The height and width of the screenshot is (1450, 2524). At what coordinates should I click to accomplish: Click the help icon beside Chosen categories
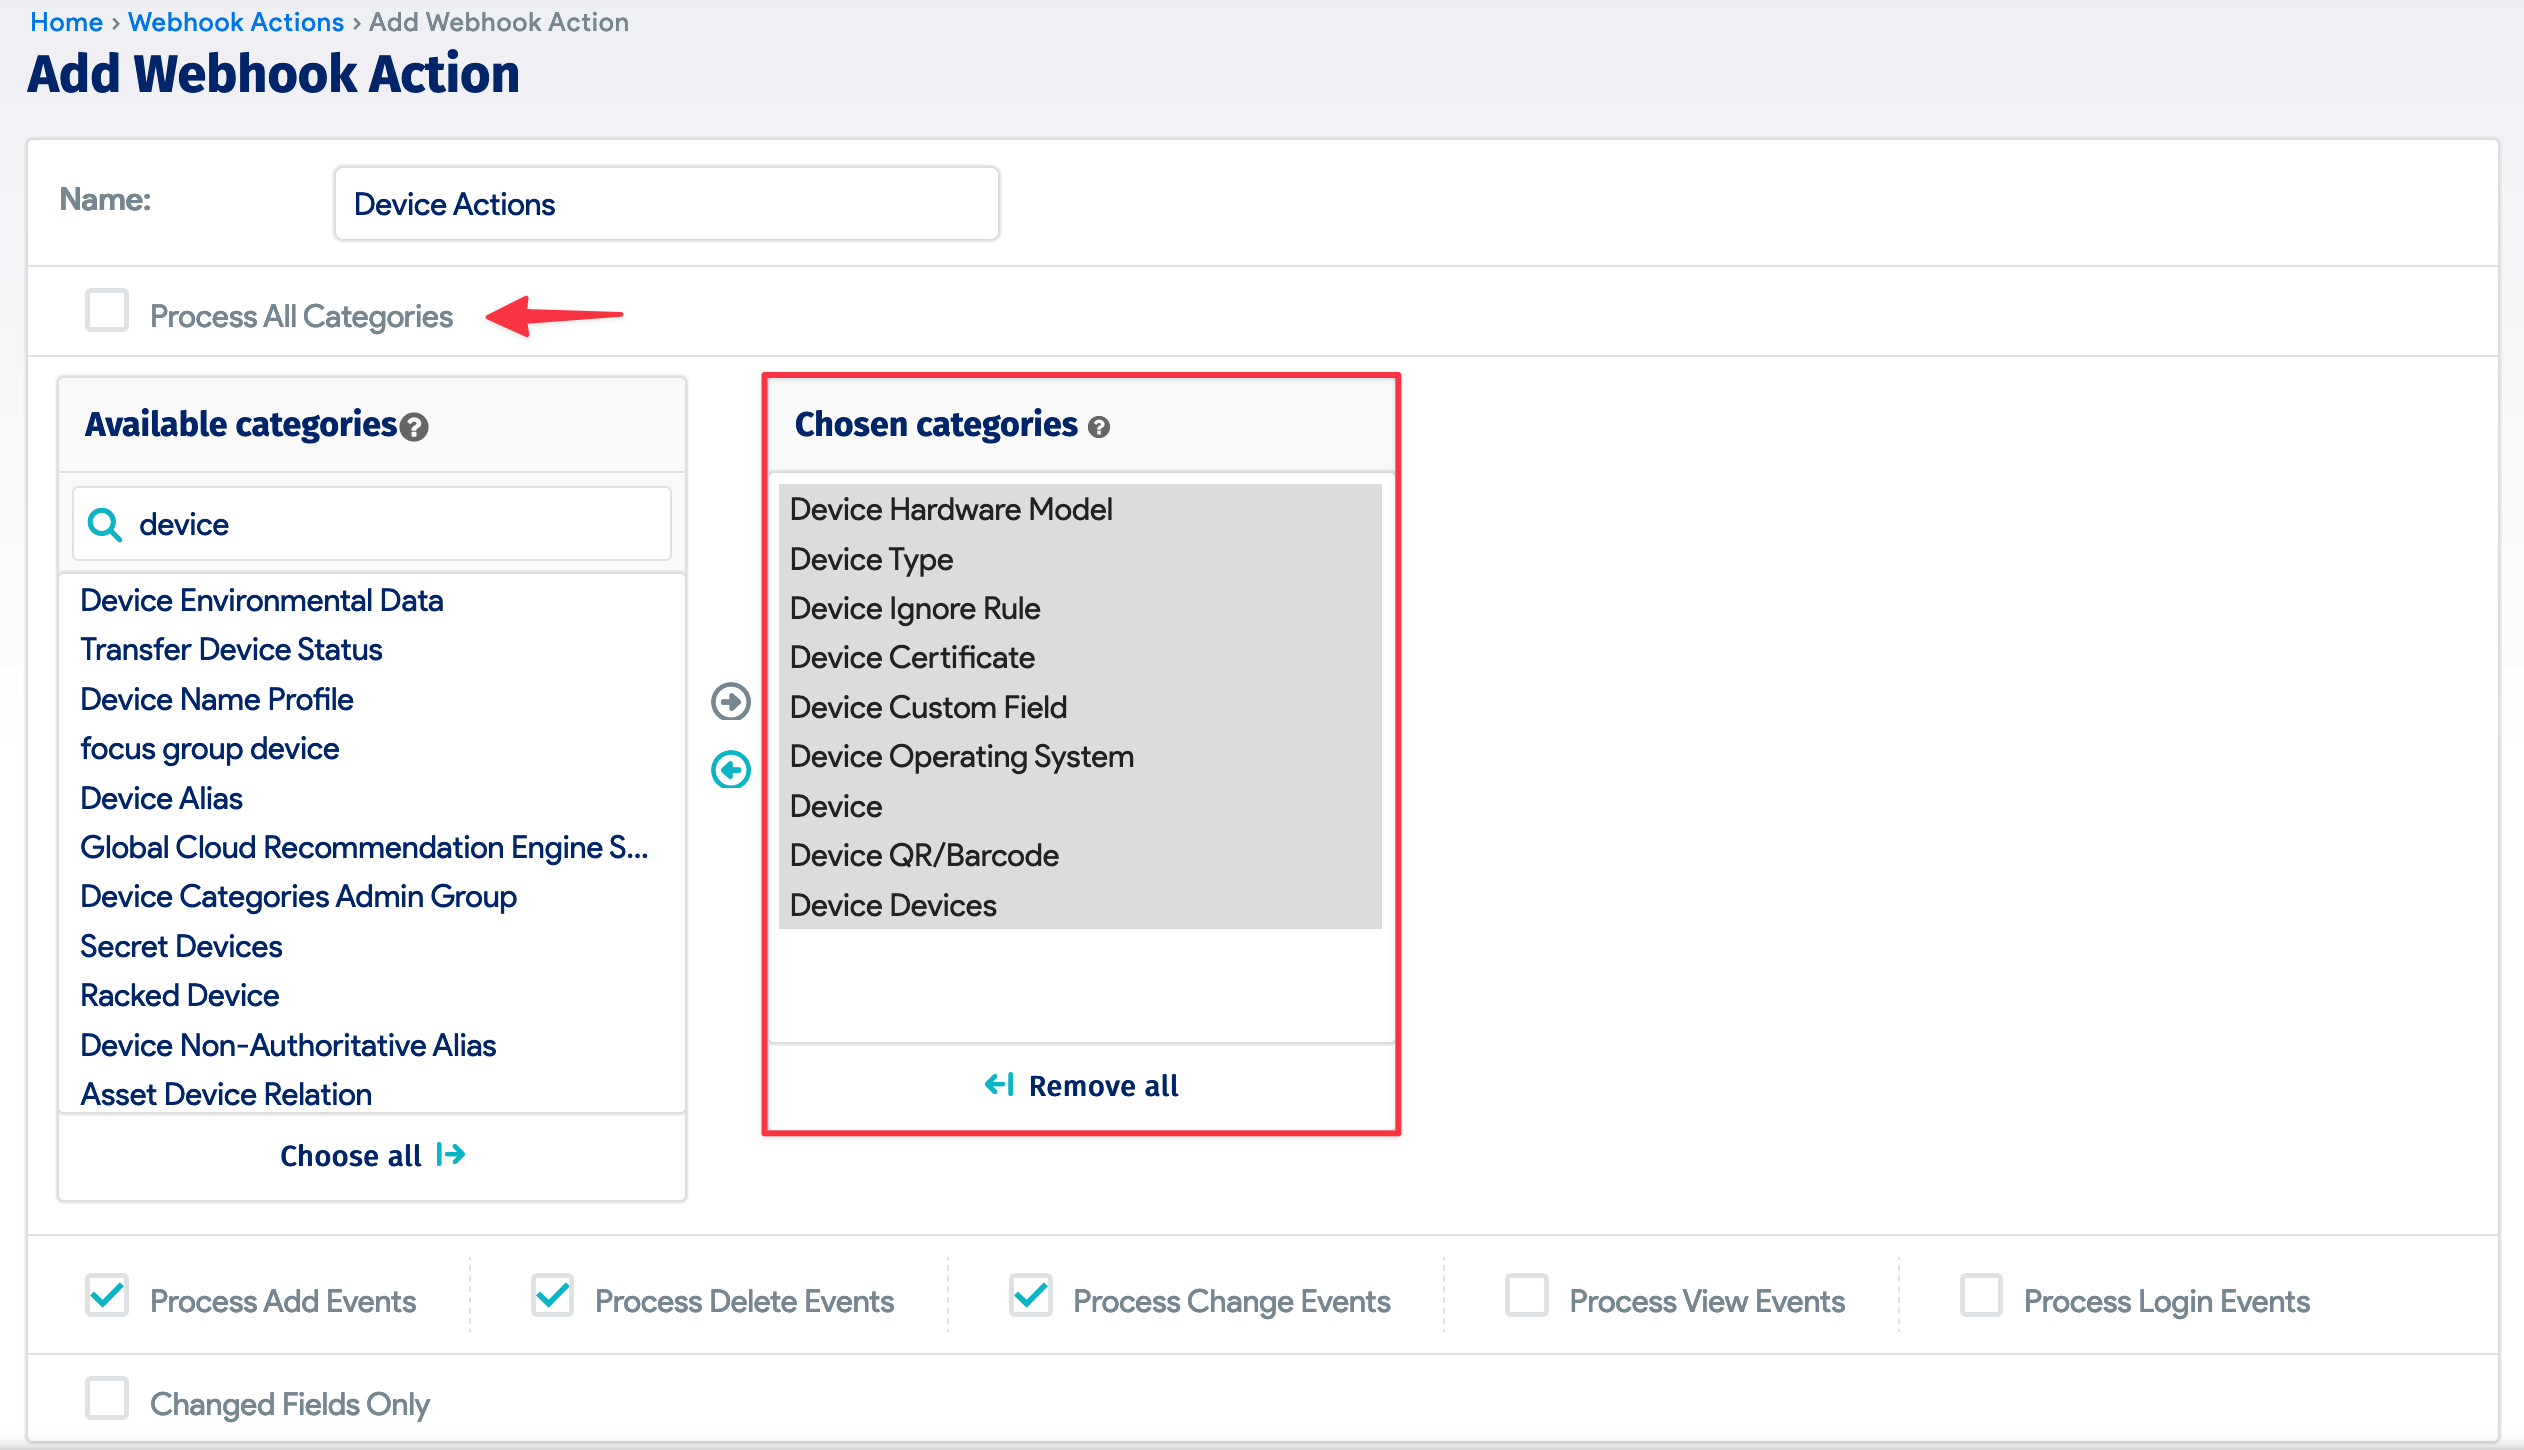tap(1099, 427)
